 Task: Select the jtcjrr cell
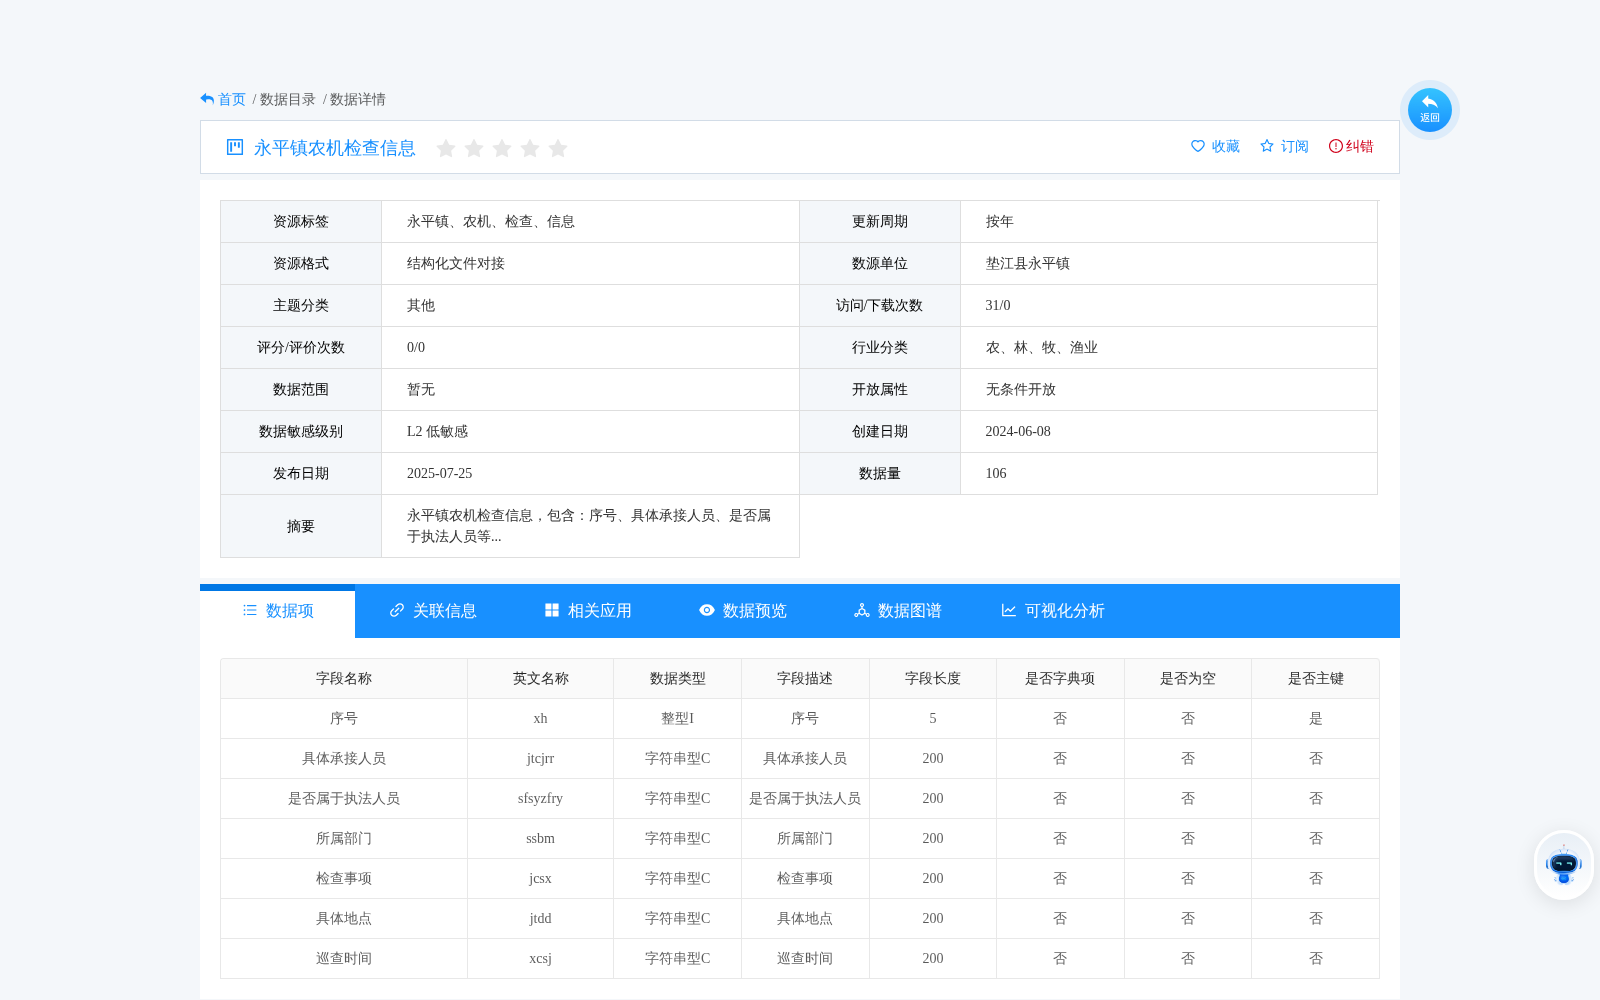(x=541, y=759)
